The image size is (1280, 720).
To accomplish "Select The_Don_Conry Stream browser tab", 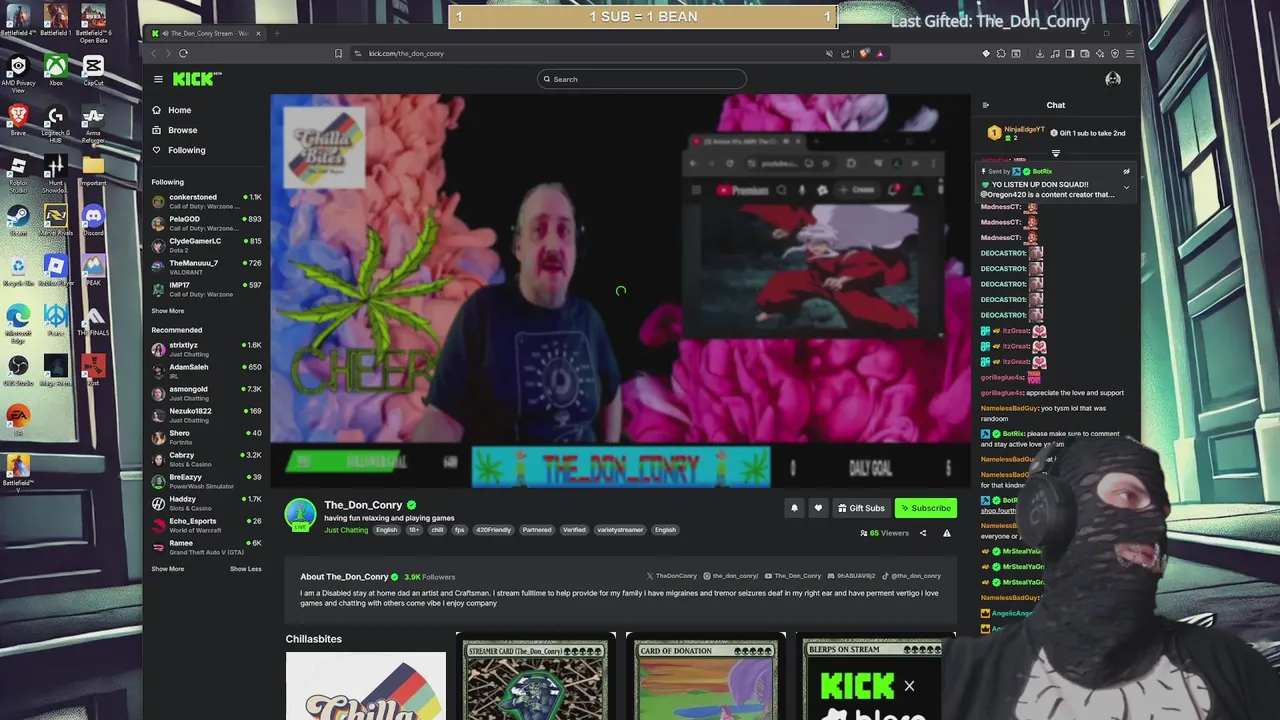I will pos(205,33).
